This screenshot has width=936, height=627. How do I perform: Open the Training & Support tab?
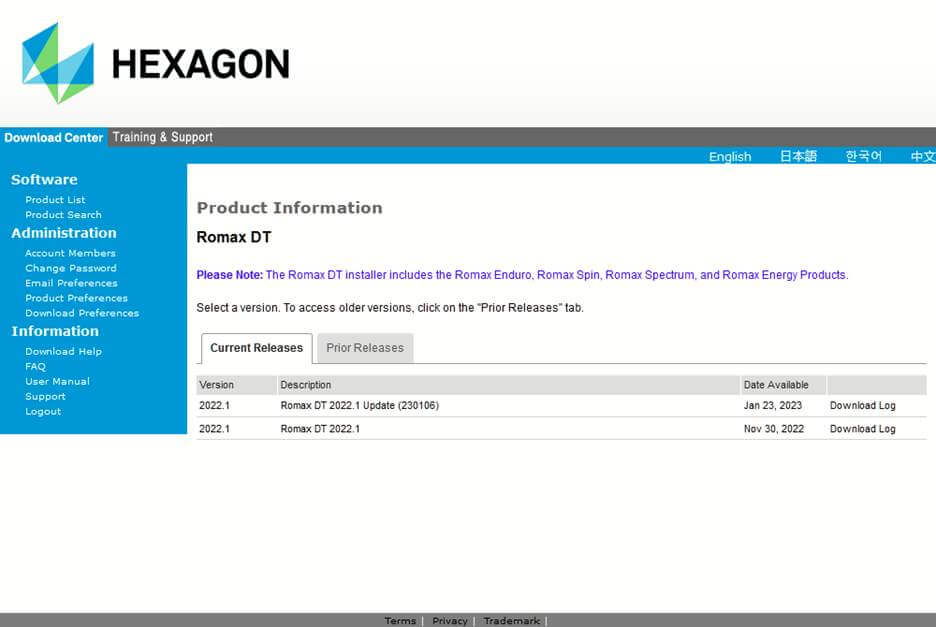(x=162, y=137)
